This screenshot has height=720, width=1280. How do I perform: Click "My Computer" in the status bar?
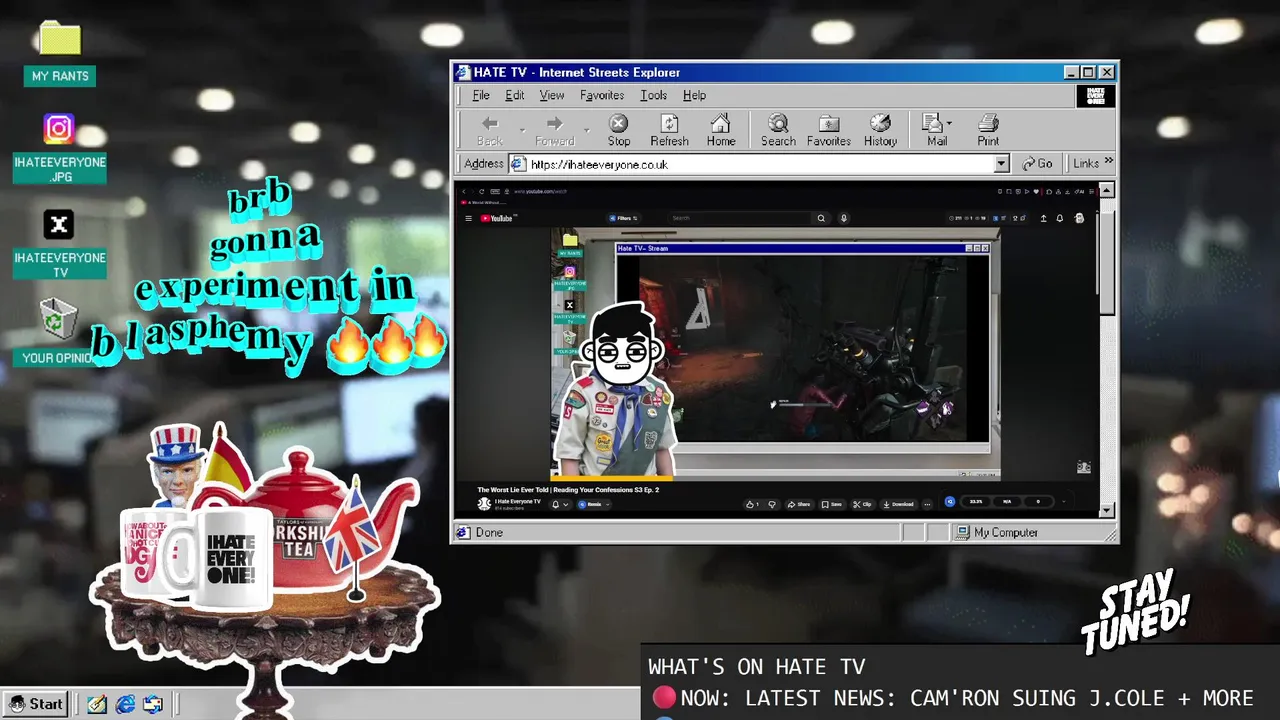coord(1005,533)
